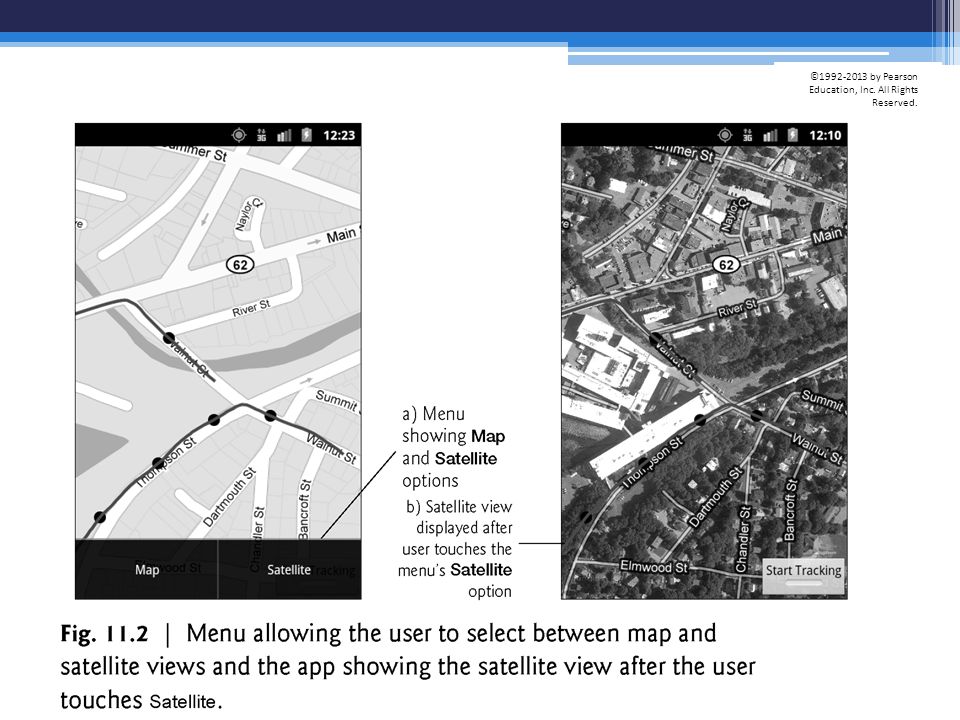Click the River St label on the satellite view

click(x=737, y=309)
